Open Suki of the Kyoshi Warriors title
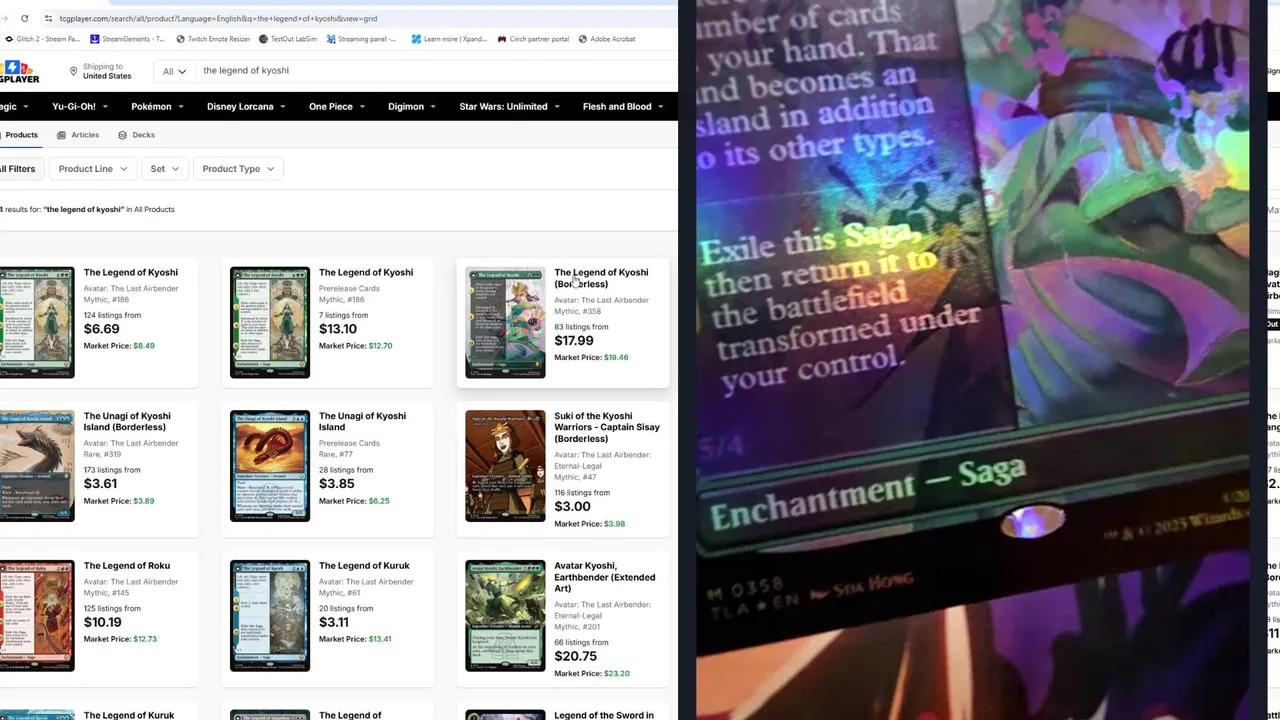The width and height of the screenshot is (1280, 720). tap(607, 427)
